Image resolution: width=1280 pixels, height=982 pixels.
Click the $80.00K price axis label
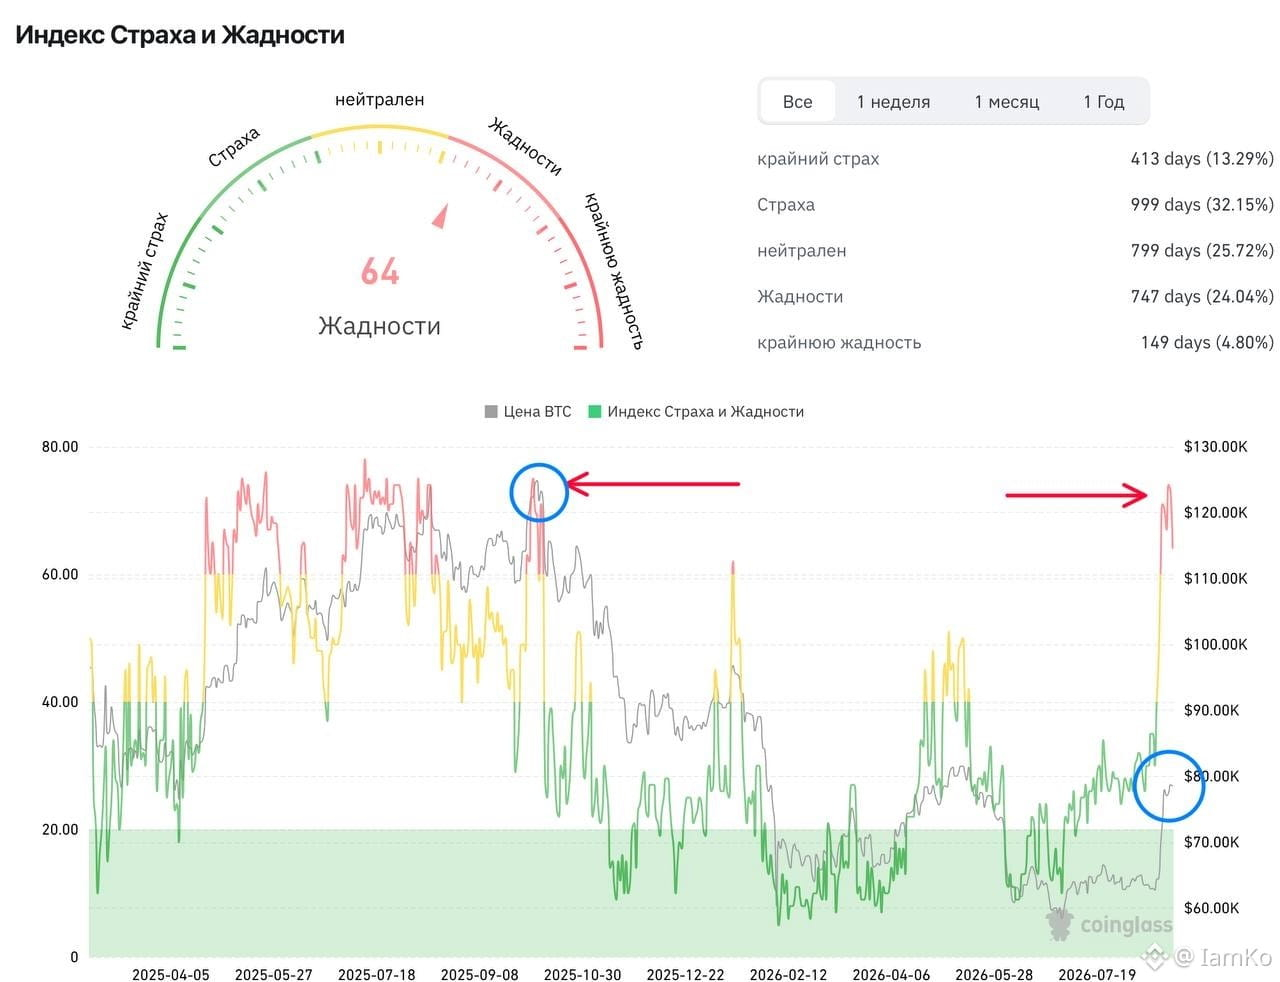click(x=1211, y=777)
